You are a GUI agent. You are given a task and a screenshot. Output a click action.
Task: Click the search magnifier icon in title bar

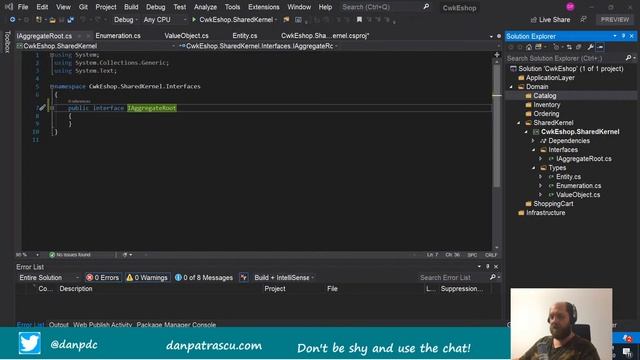click(426, 7)
